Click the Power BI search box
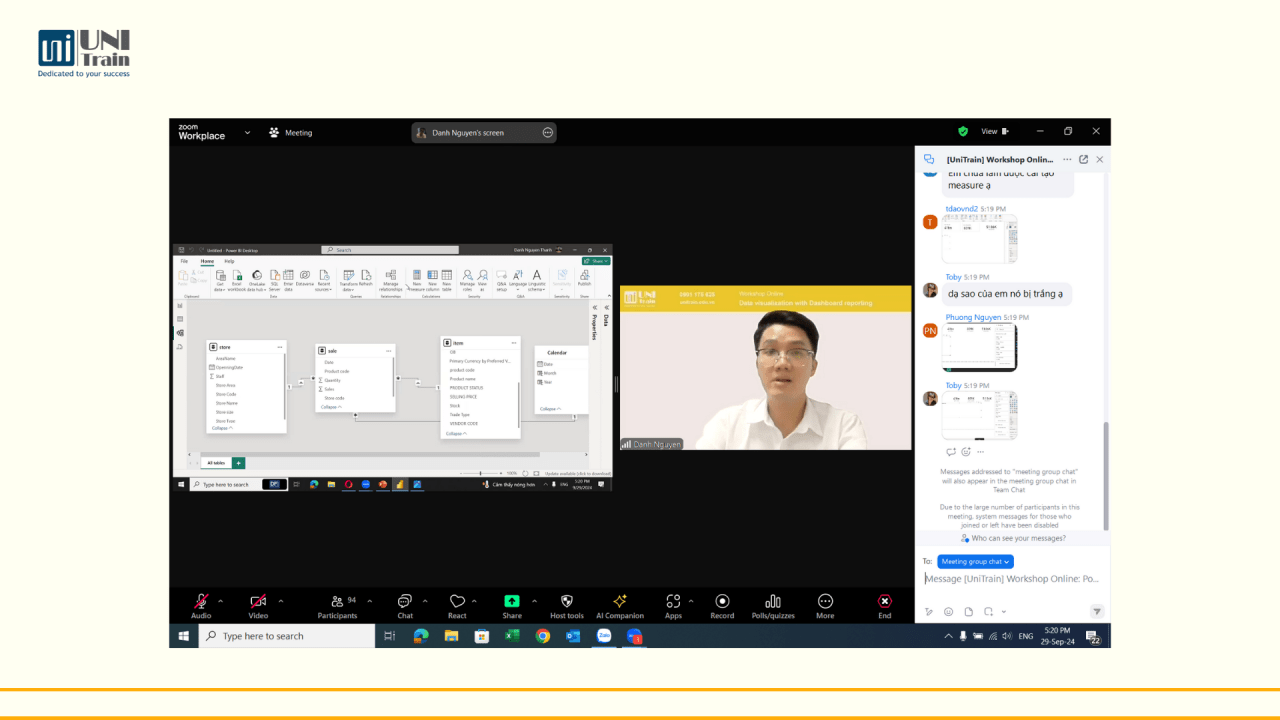1280x720 pixels. 389,250
